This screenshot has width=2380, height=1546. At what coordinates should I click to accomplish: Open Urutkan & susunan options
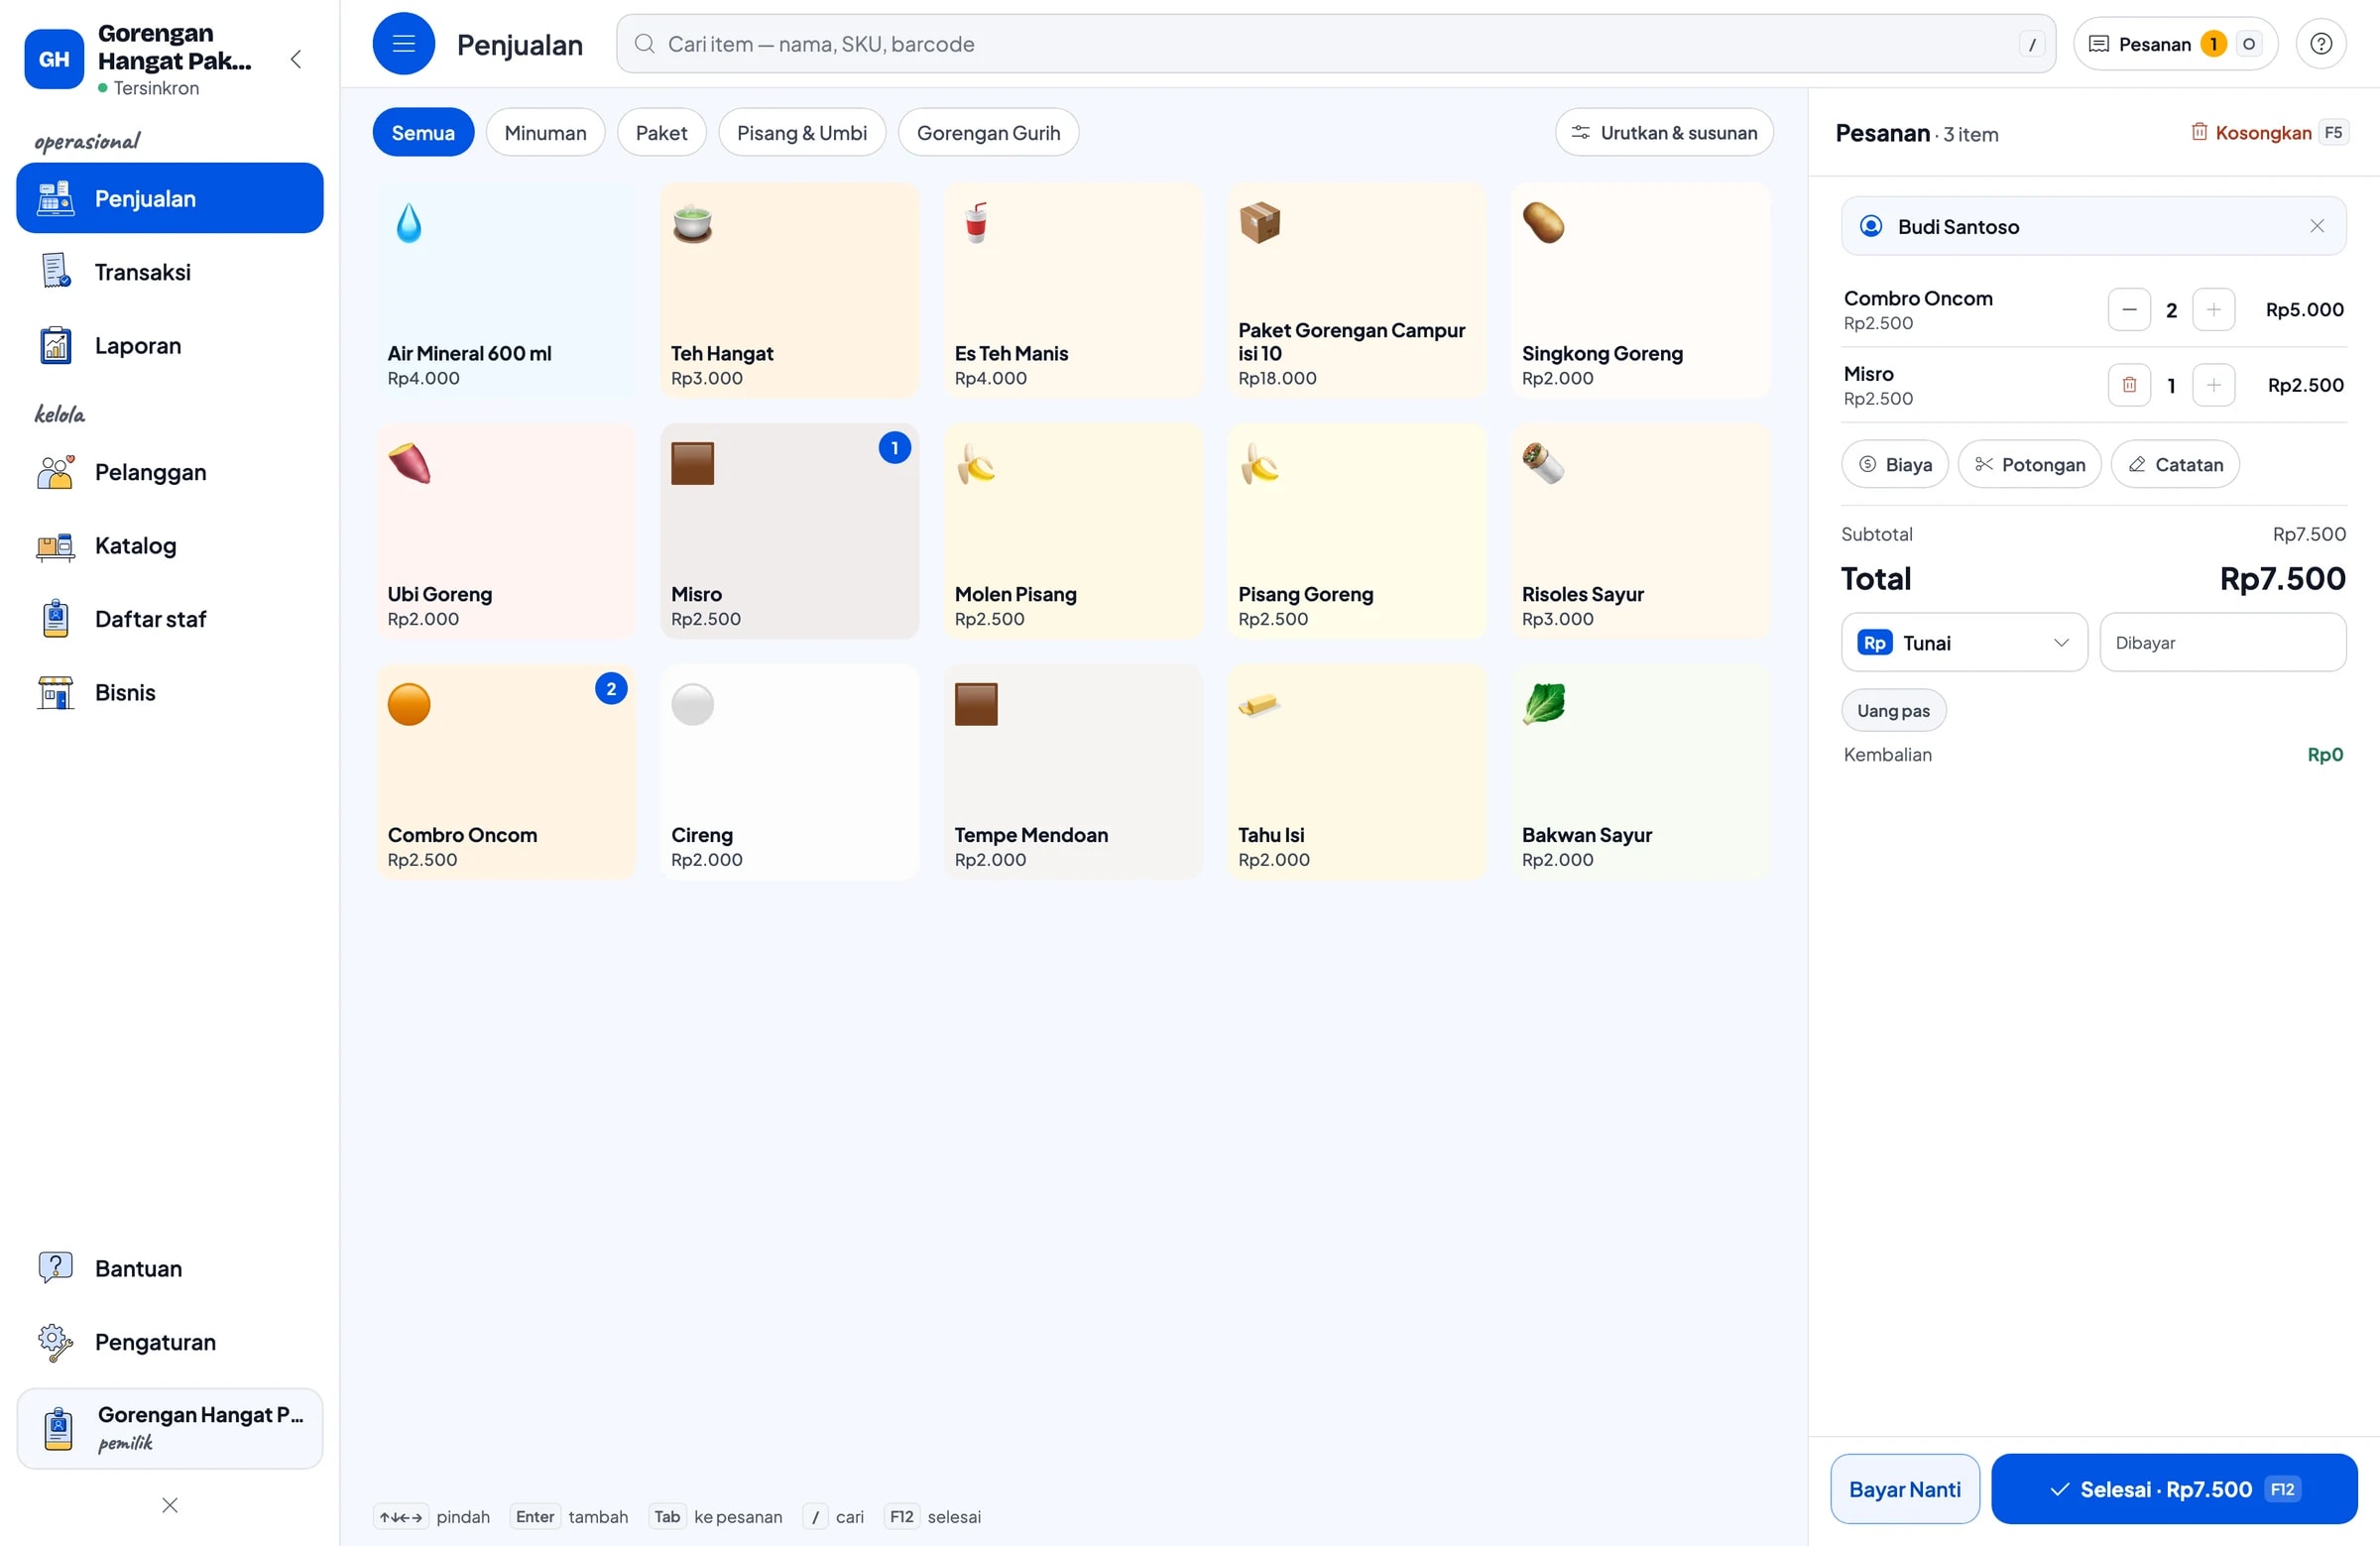coord(1663,133)
